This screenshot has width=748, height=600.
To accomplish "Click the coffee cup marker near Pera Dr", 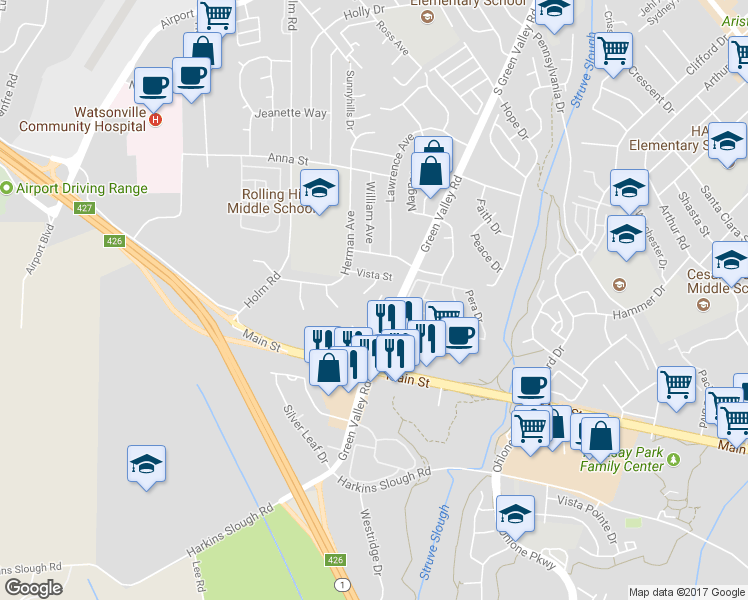I will 459,338.
